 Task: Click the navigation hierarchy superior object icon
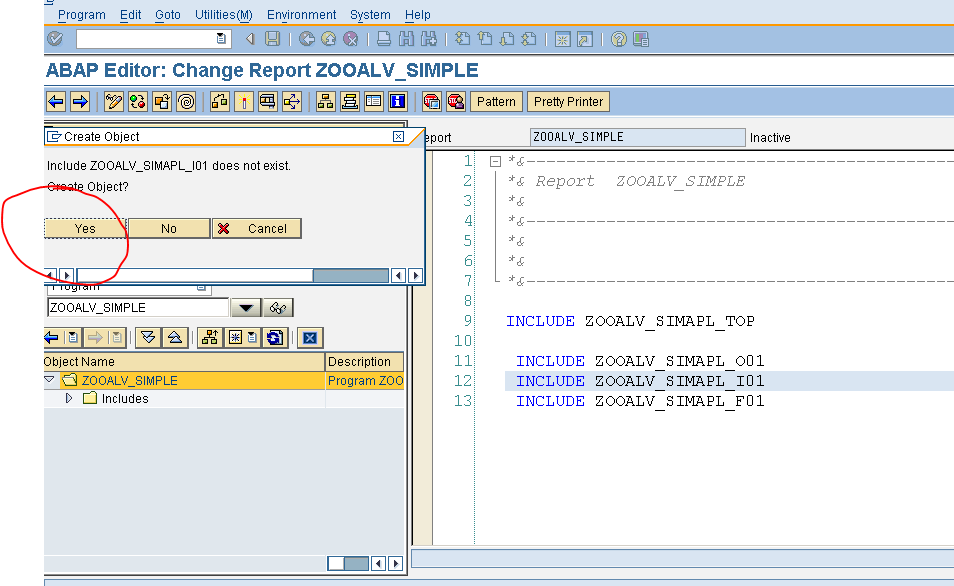(210, 337)
